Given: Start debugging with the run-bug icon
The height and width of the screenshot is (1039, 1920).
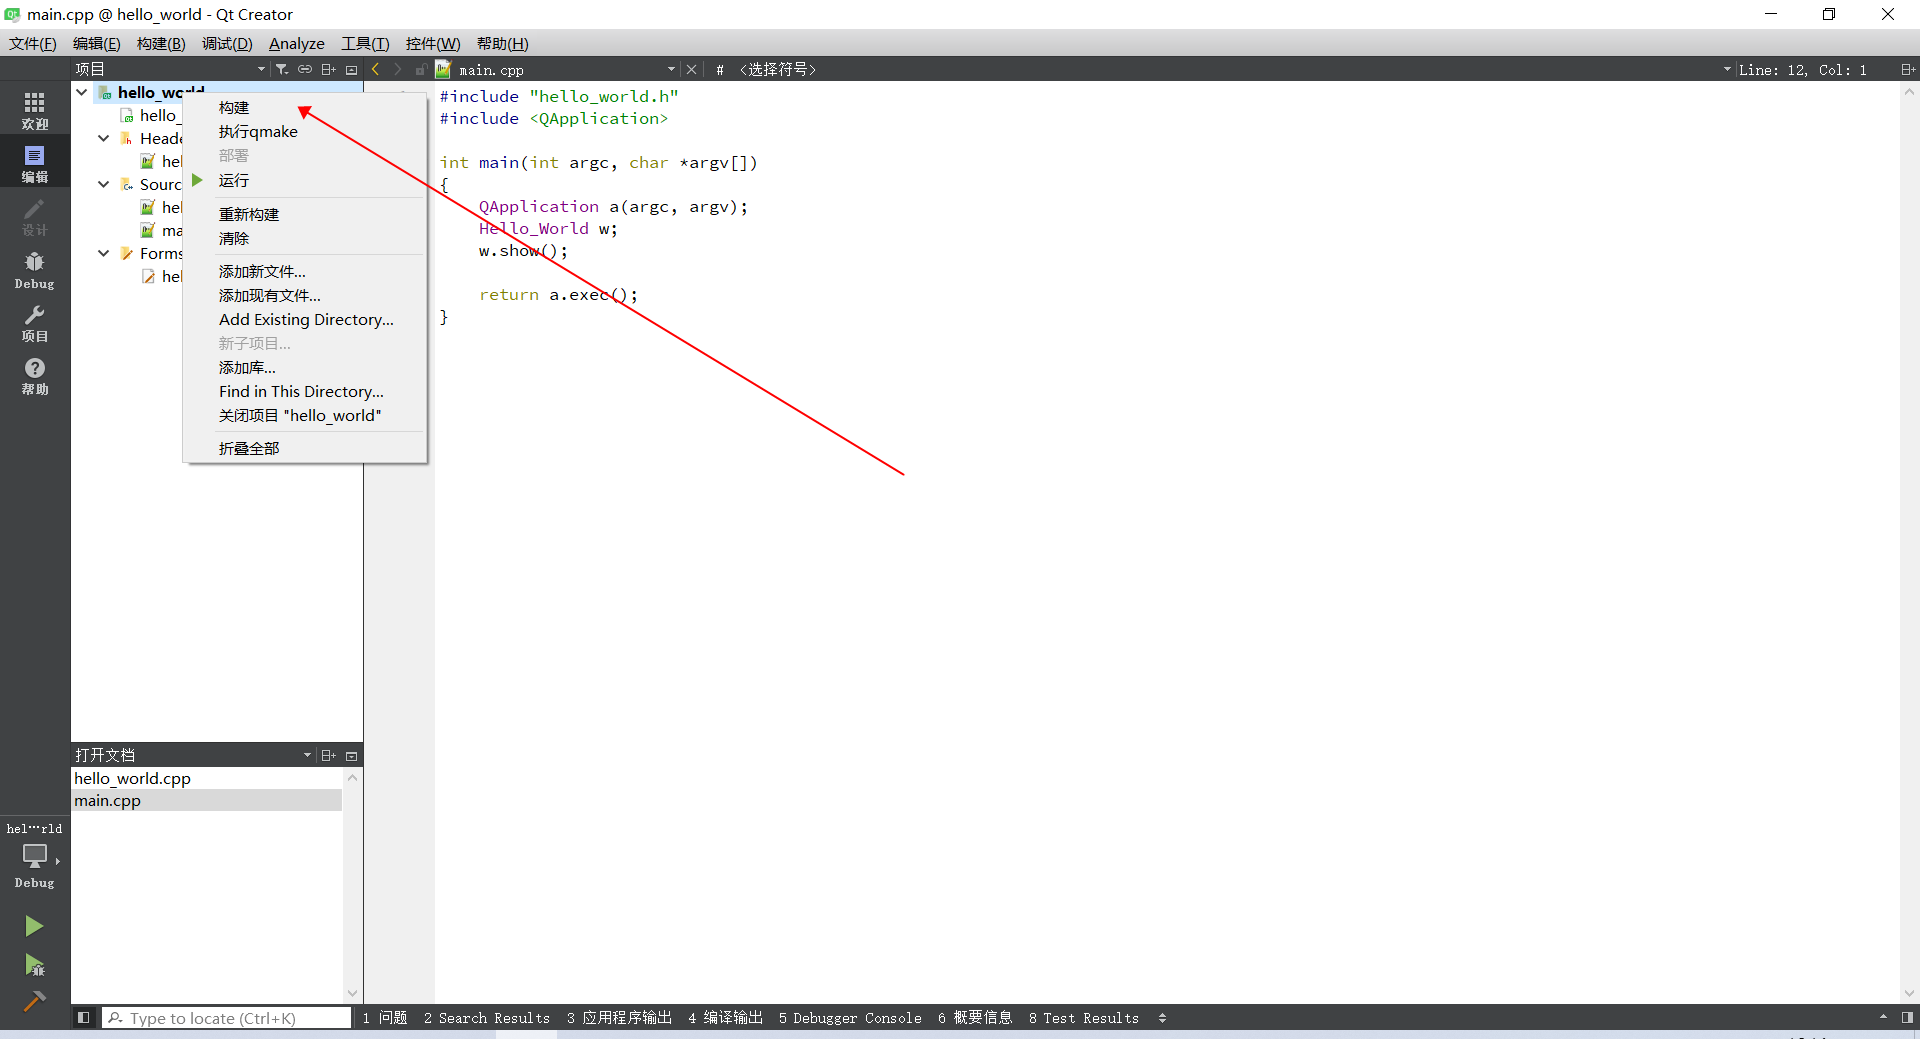Looking at the screenshot, I should [x=34, y=965].
